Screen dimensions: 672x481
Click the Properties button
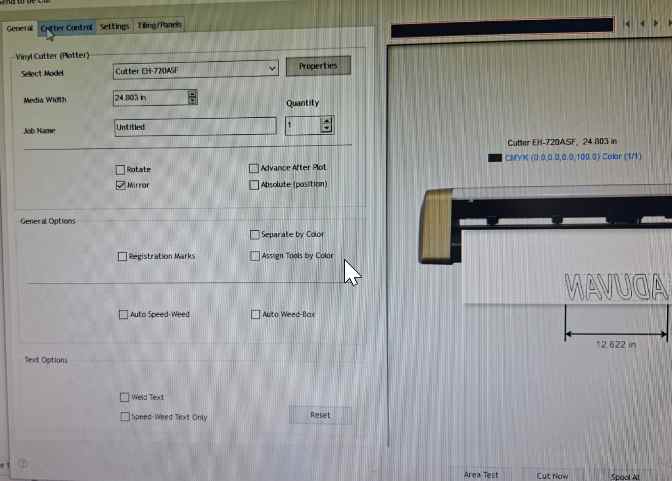pyautogui.click(x=318, y=66)
